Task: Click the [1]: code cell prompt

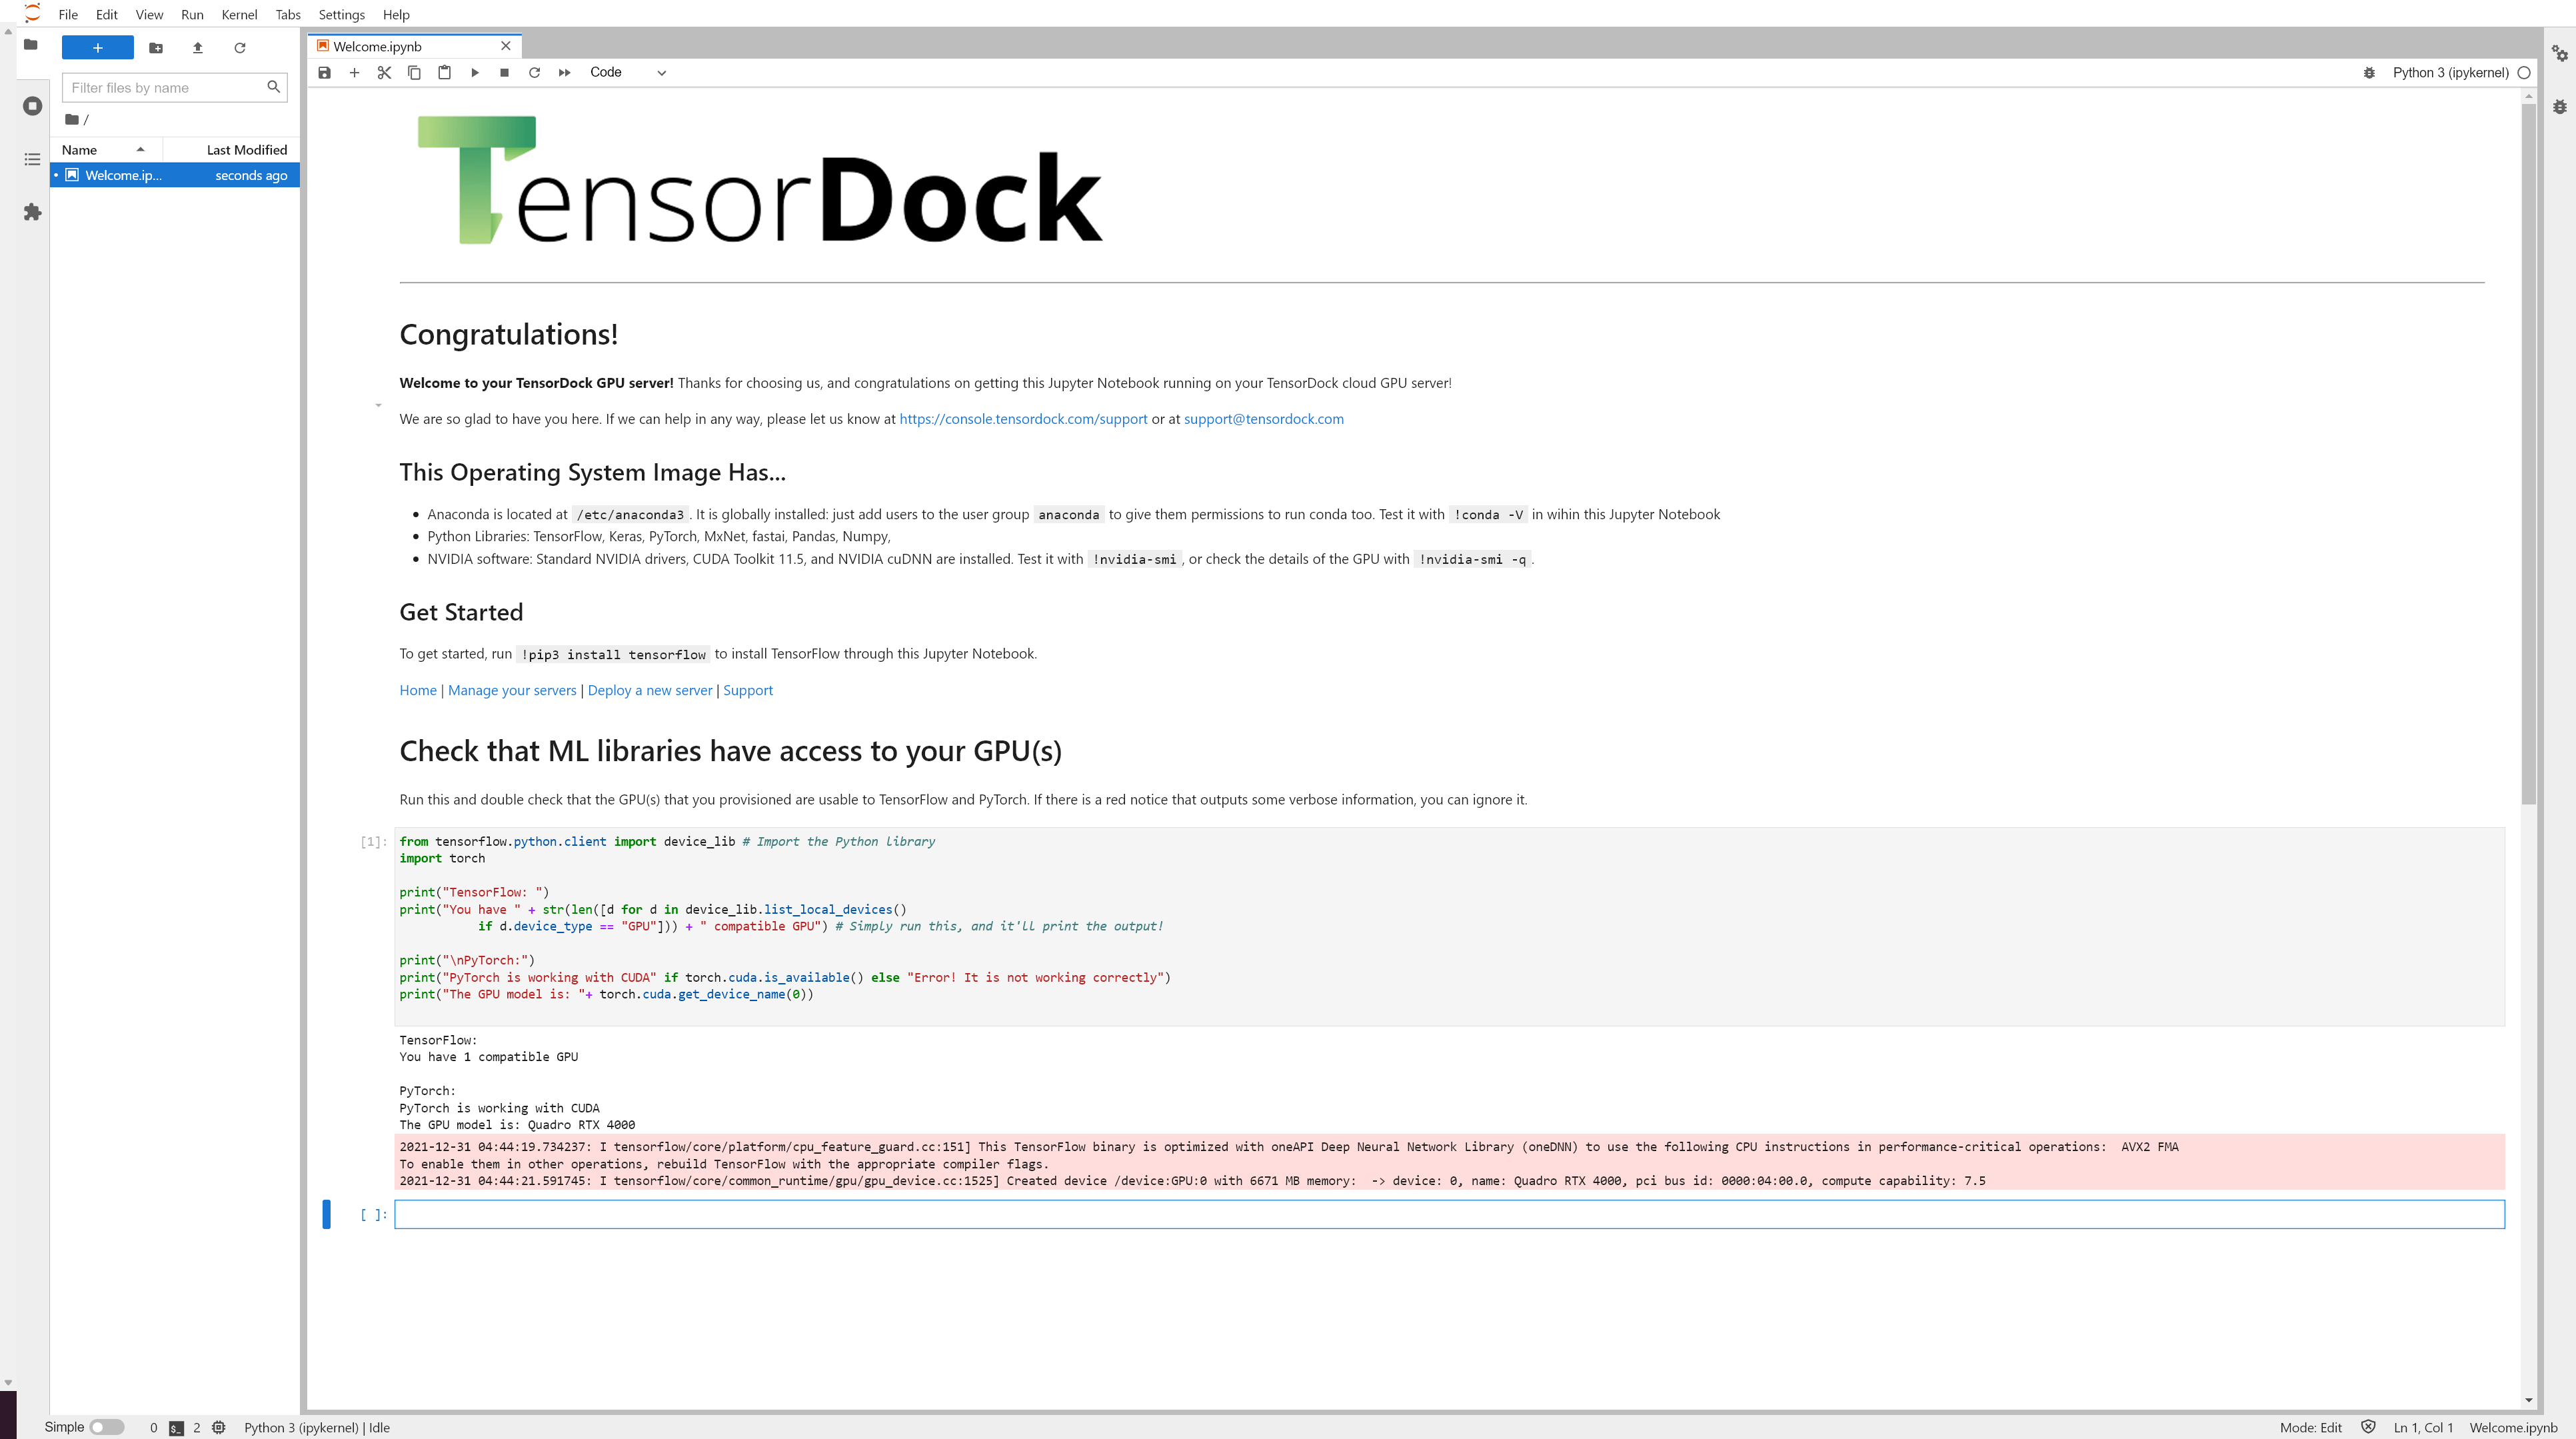Action: click(373, 842)
